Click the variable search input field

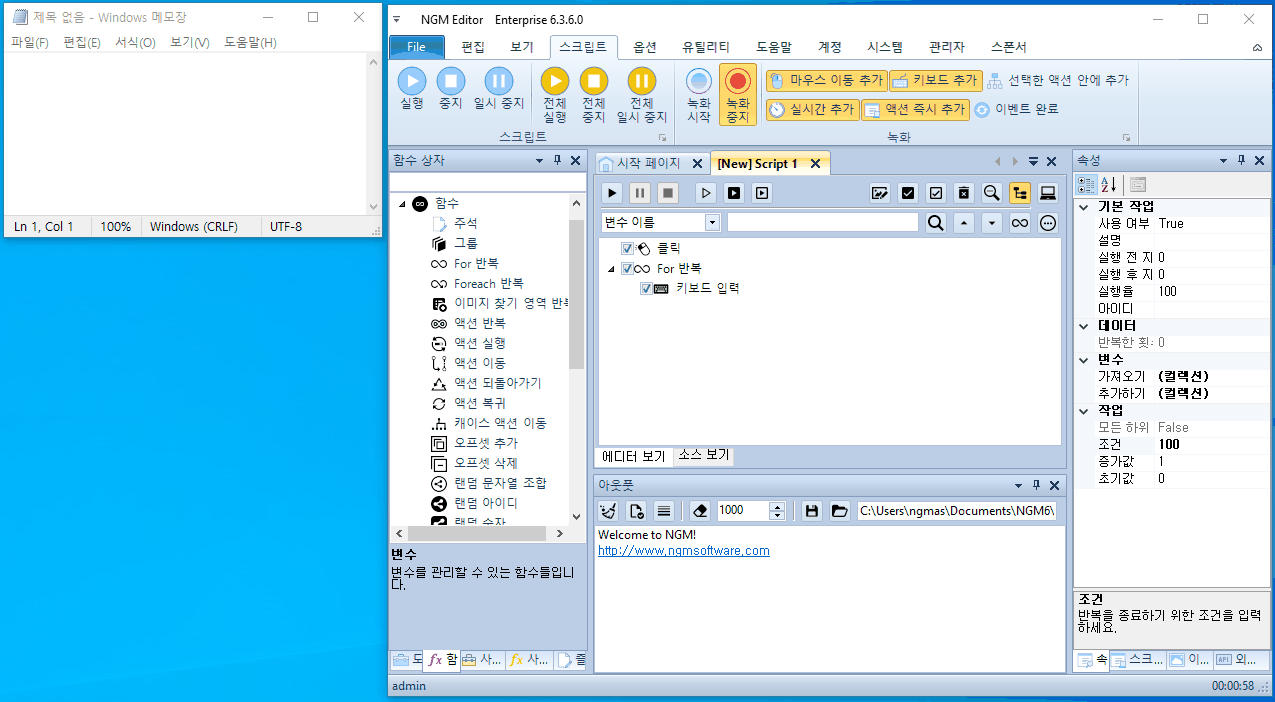822,223
